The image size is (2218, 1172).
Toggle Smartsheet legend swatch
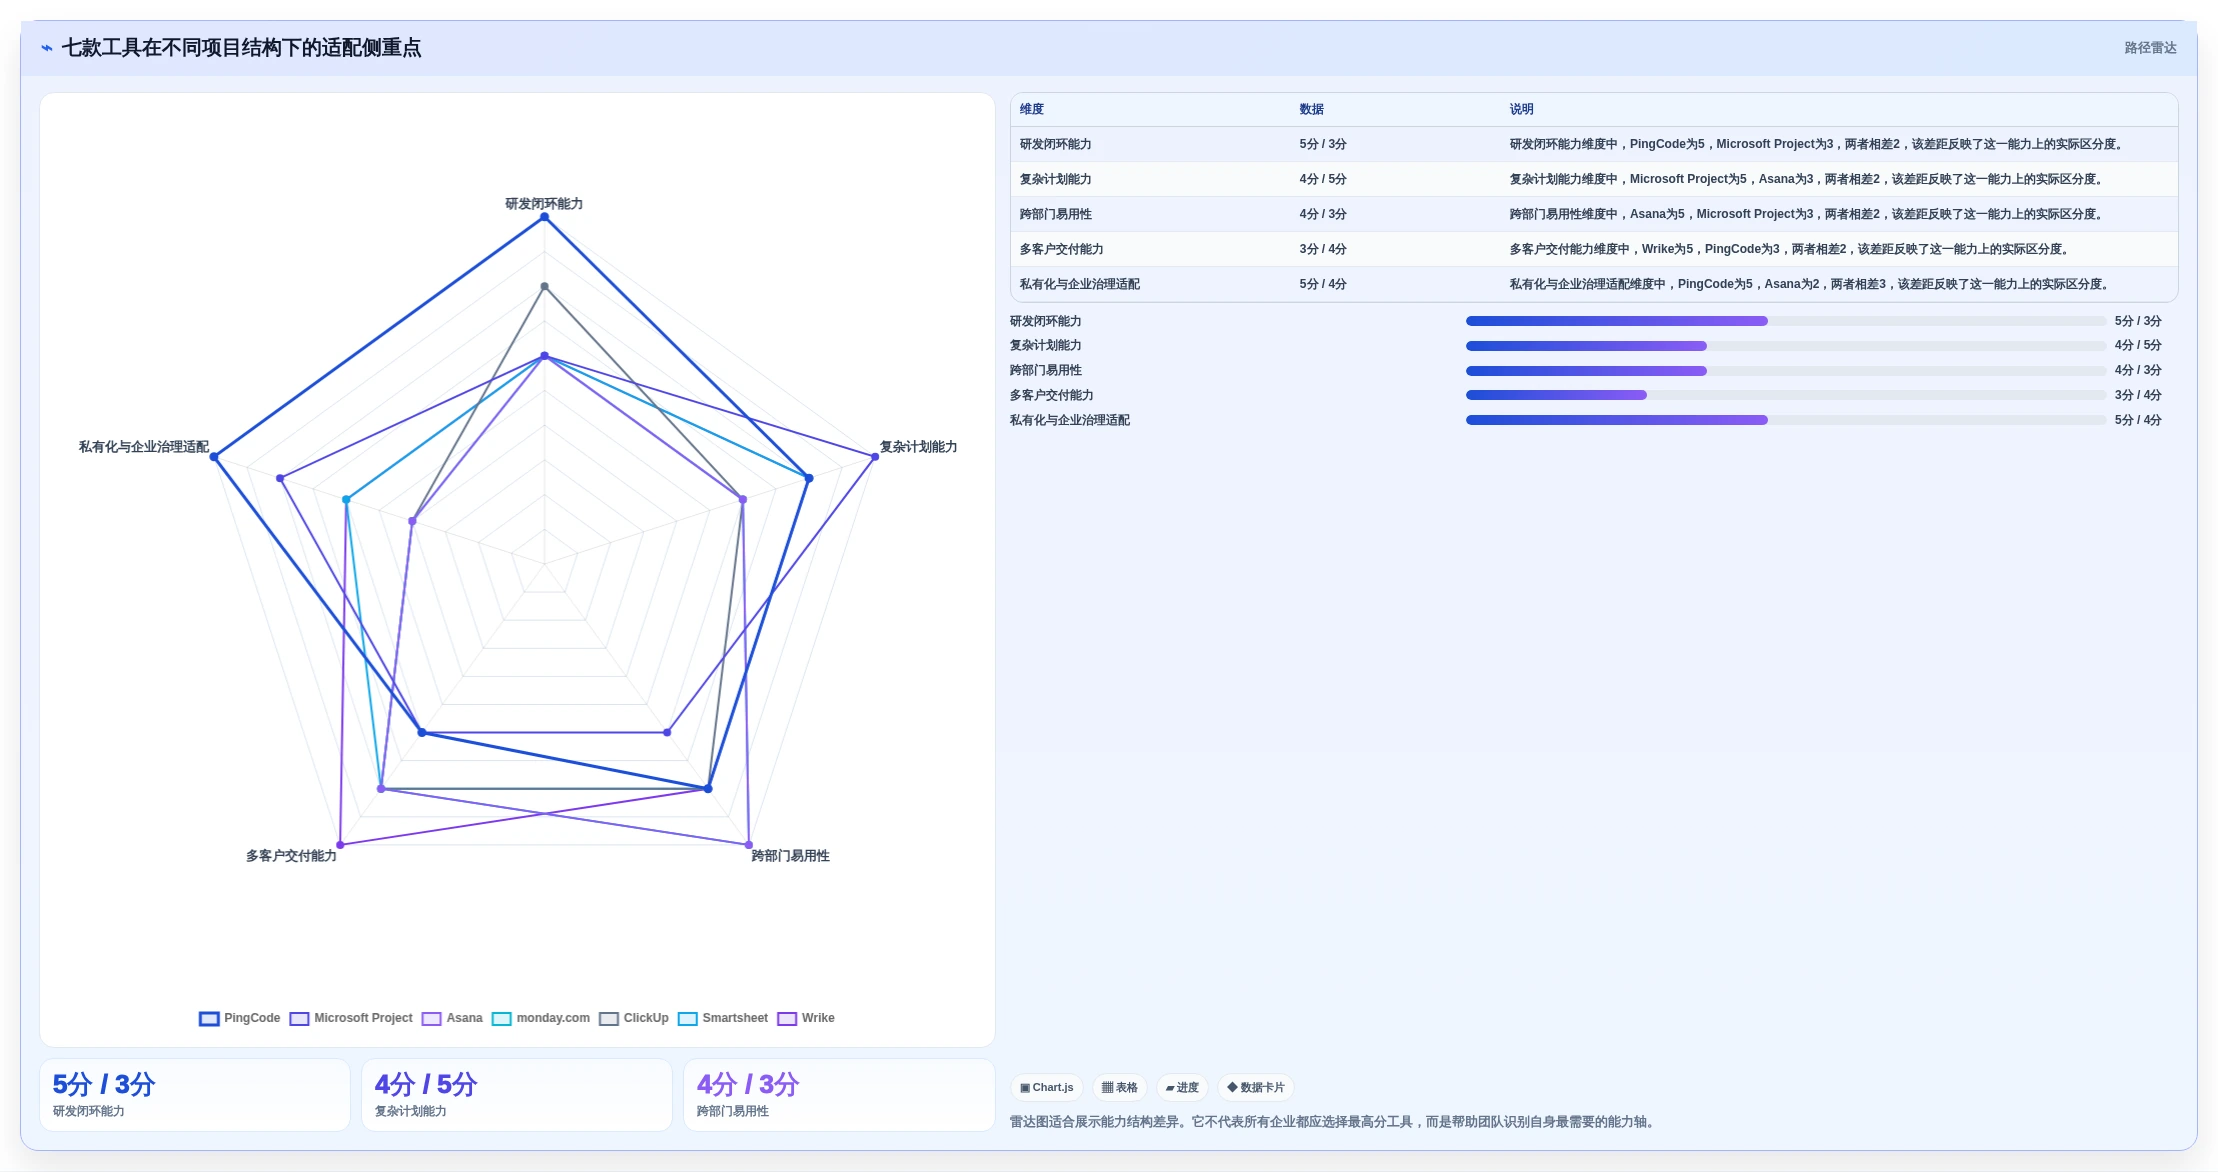pos(687,1019)
